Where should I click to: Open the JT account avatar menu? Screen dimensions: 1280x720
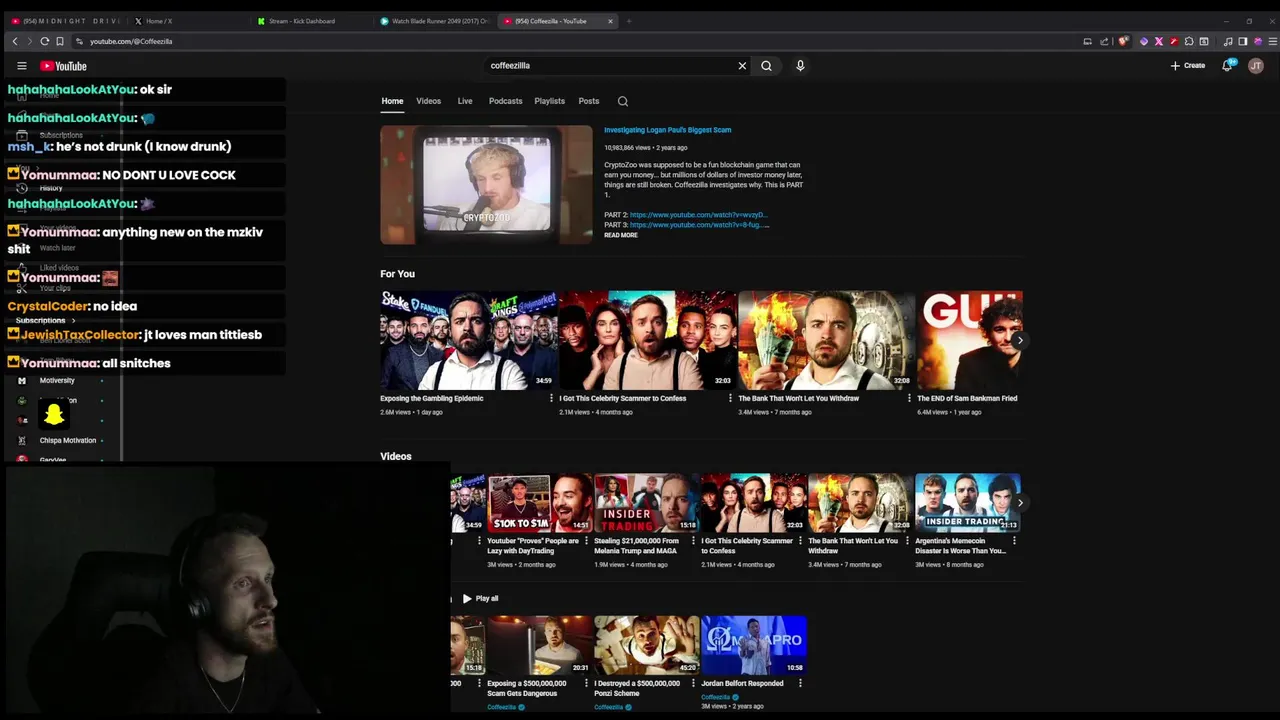click(1256, 66)
